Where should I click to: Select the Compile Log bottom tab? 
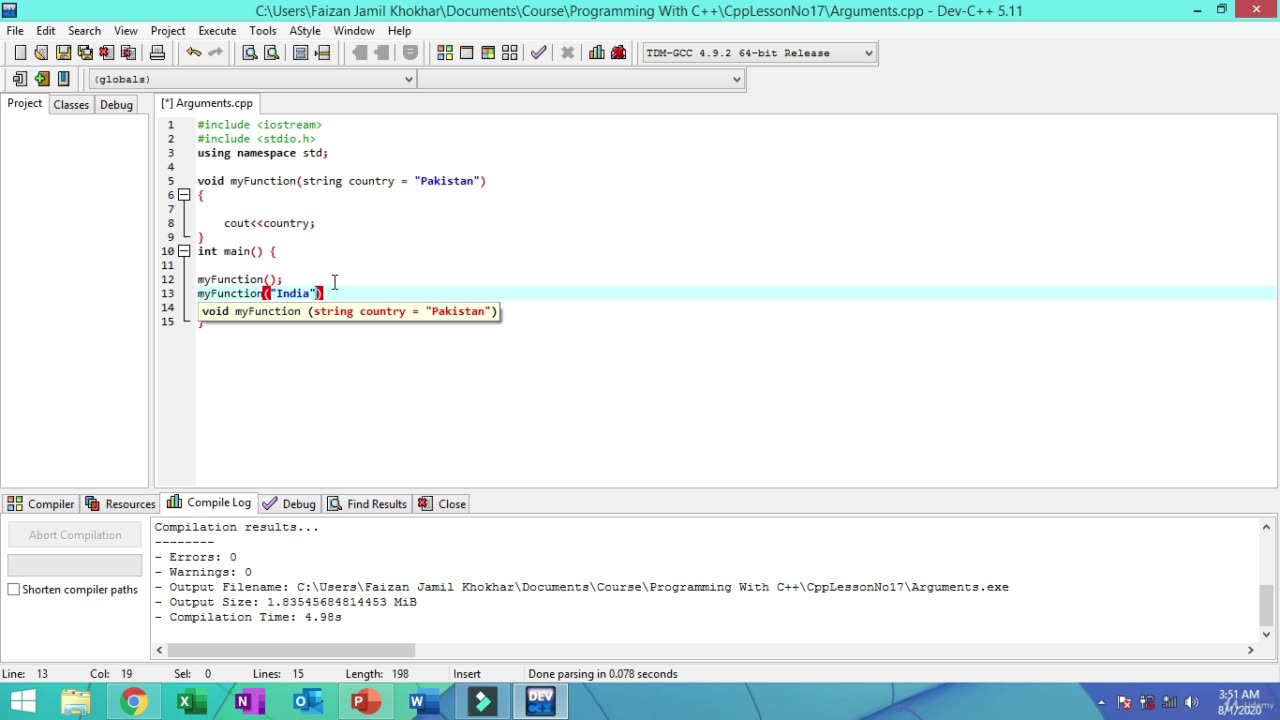click(209, 503)
